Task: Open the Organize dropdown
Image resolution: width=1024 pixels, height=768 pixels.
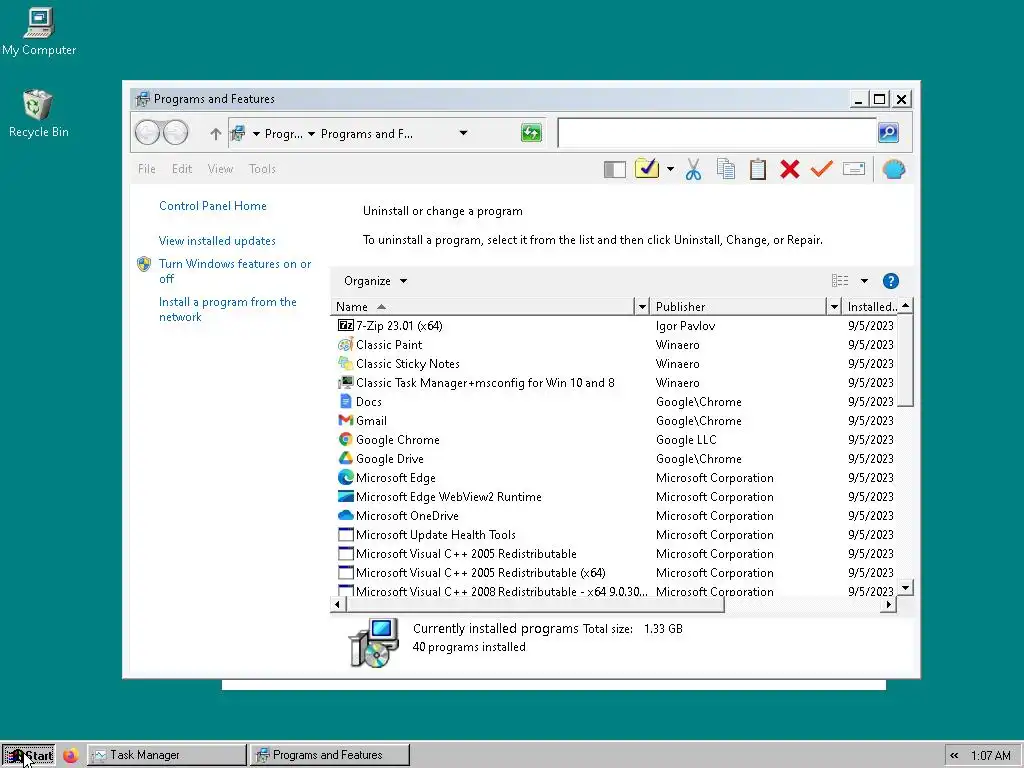Action: coord(376,281)
